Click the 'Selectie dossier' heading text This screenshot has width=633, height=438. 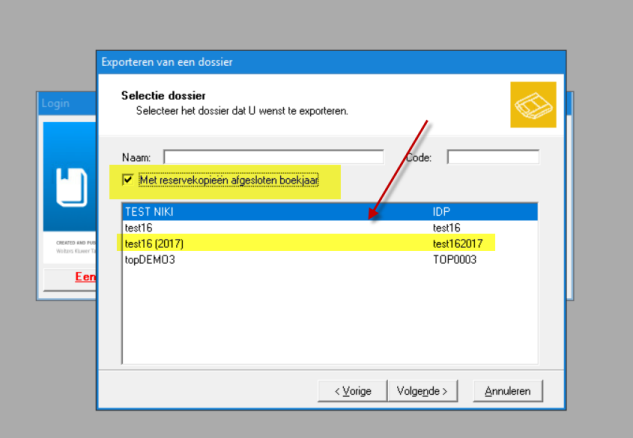click(x=163, y=95)
